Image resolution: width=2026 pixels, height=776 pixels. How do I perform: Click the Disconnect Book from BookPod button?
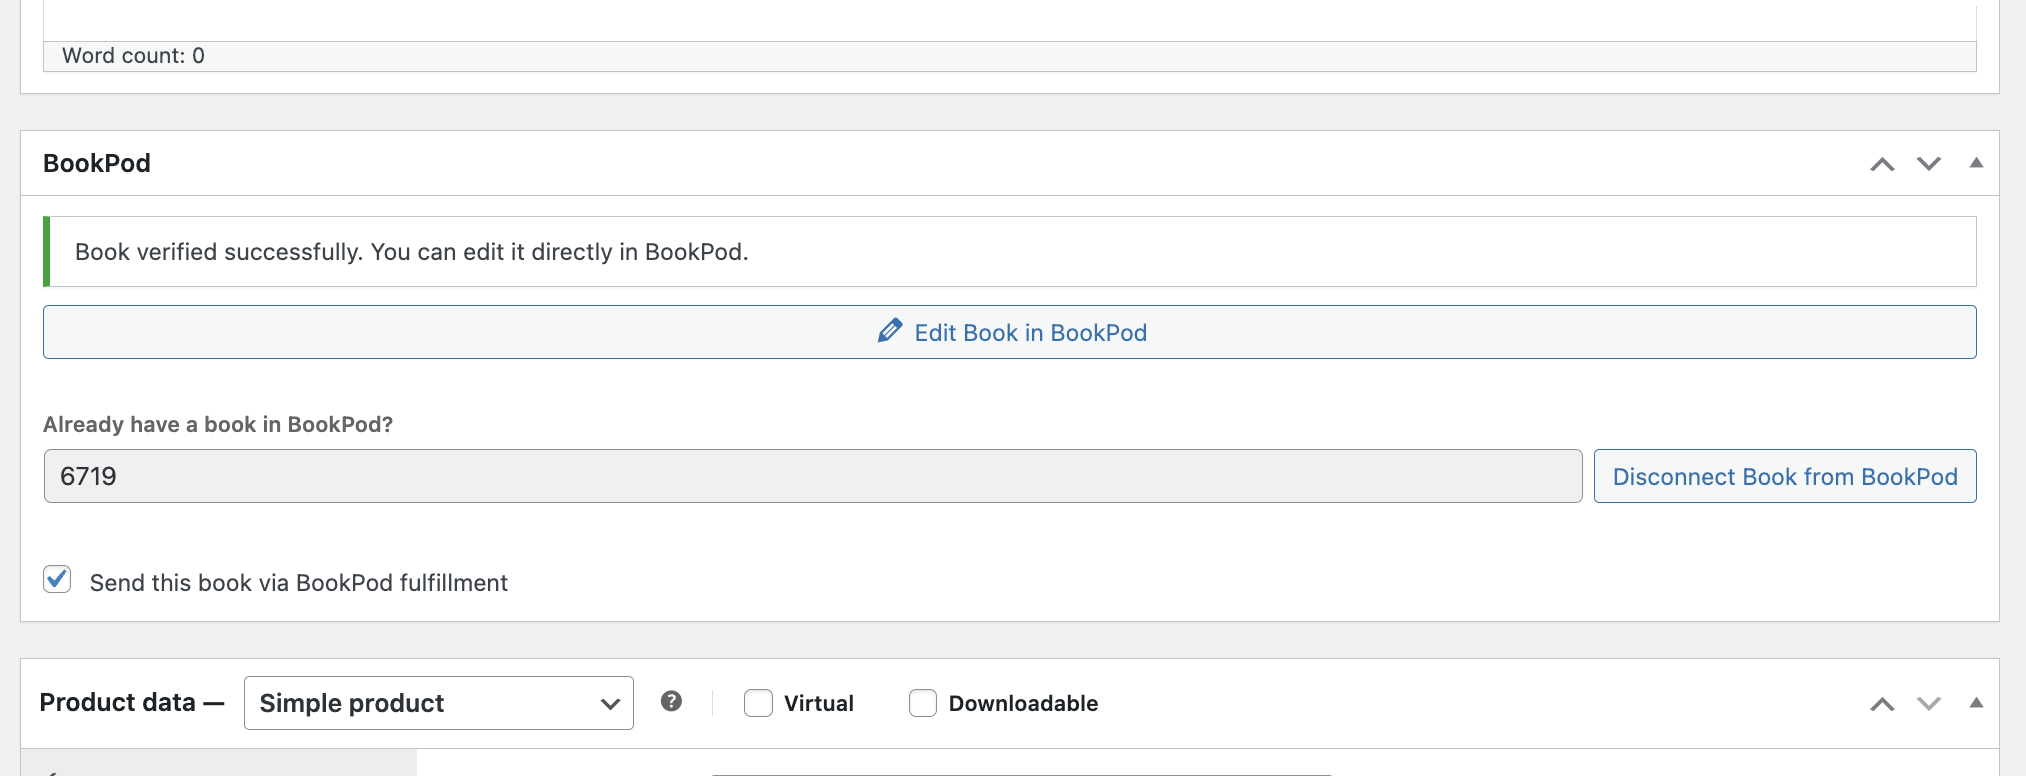pos(1785,476)
